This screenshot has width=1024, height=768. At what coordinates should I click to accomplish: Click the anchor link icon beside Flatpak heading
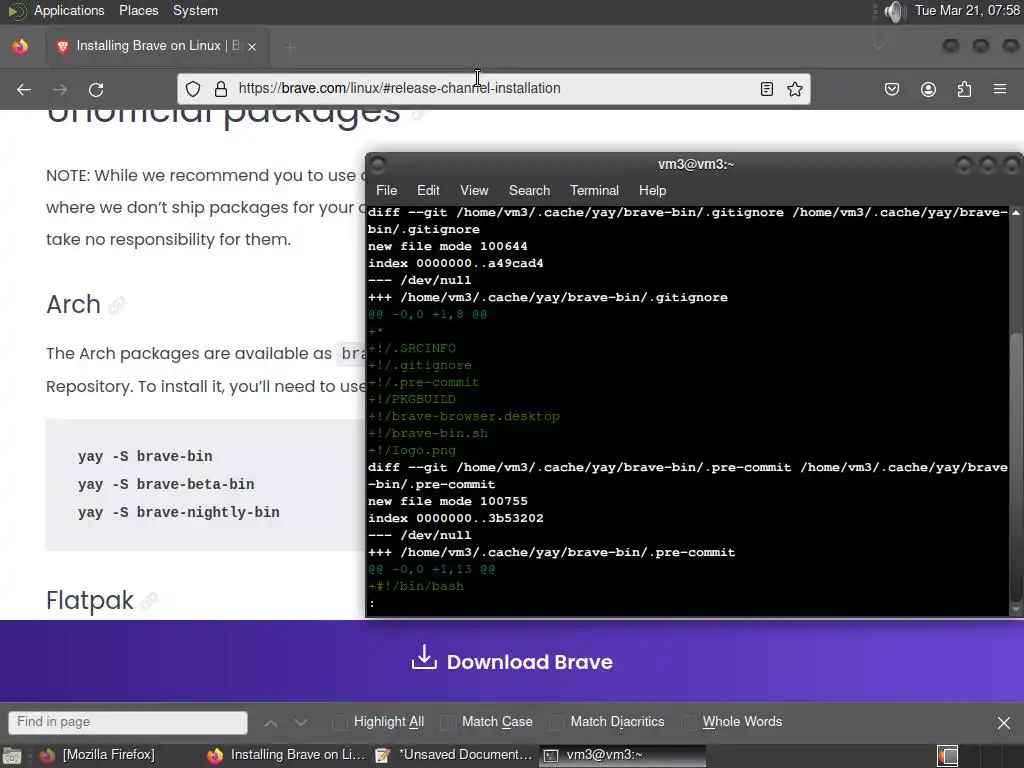[x=150, y=600]
